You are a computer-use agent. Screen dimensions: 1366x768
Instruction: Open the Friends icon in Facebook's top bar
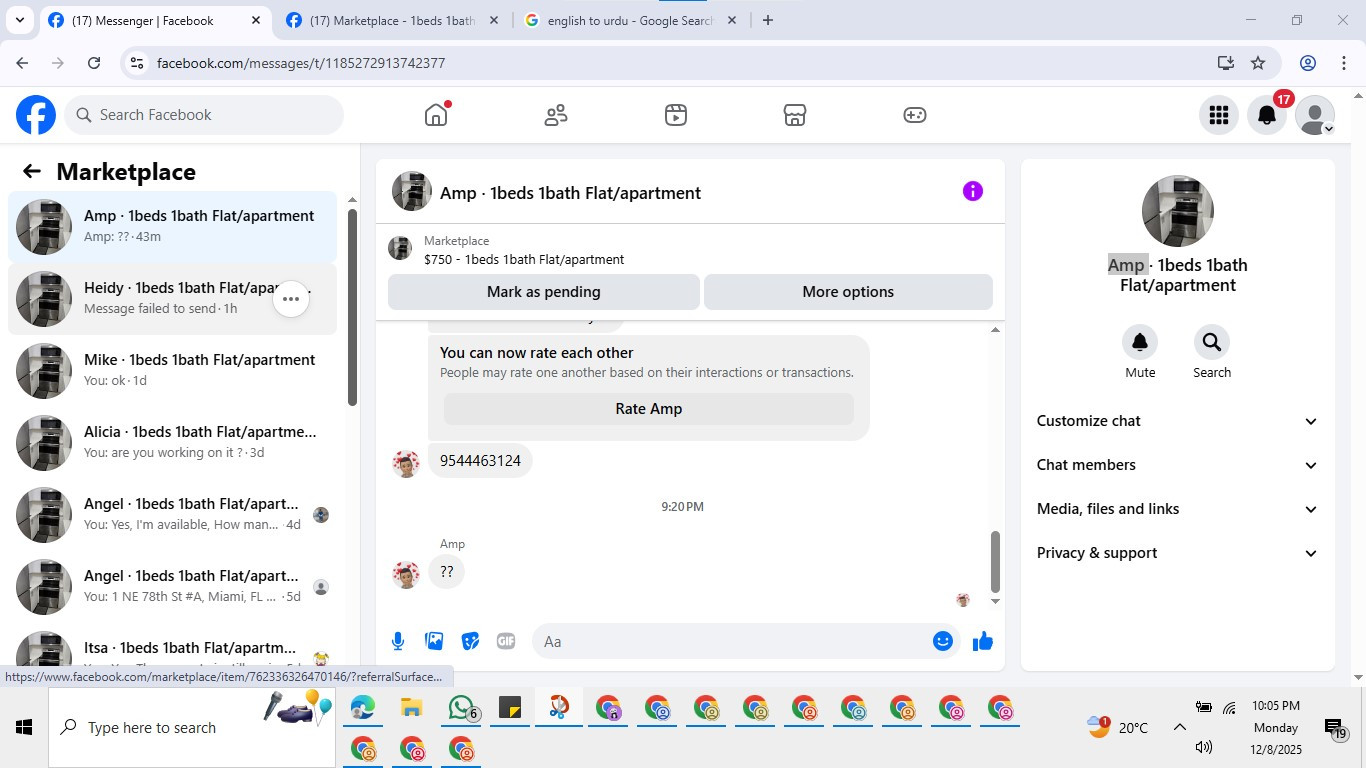point(556,115)
